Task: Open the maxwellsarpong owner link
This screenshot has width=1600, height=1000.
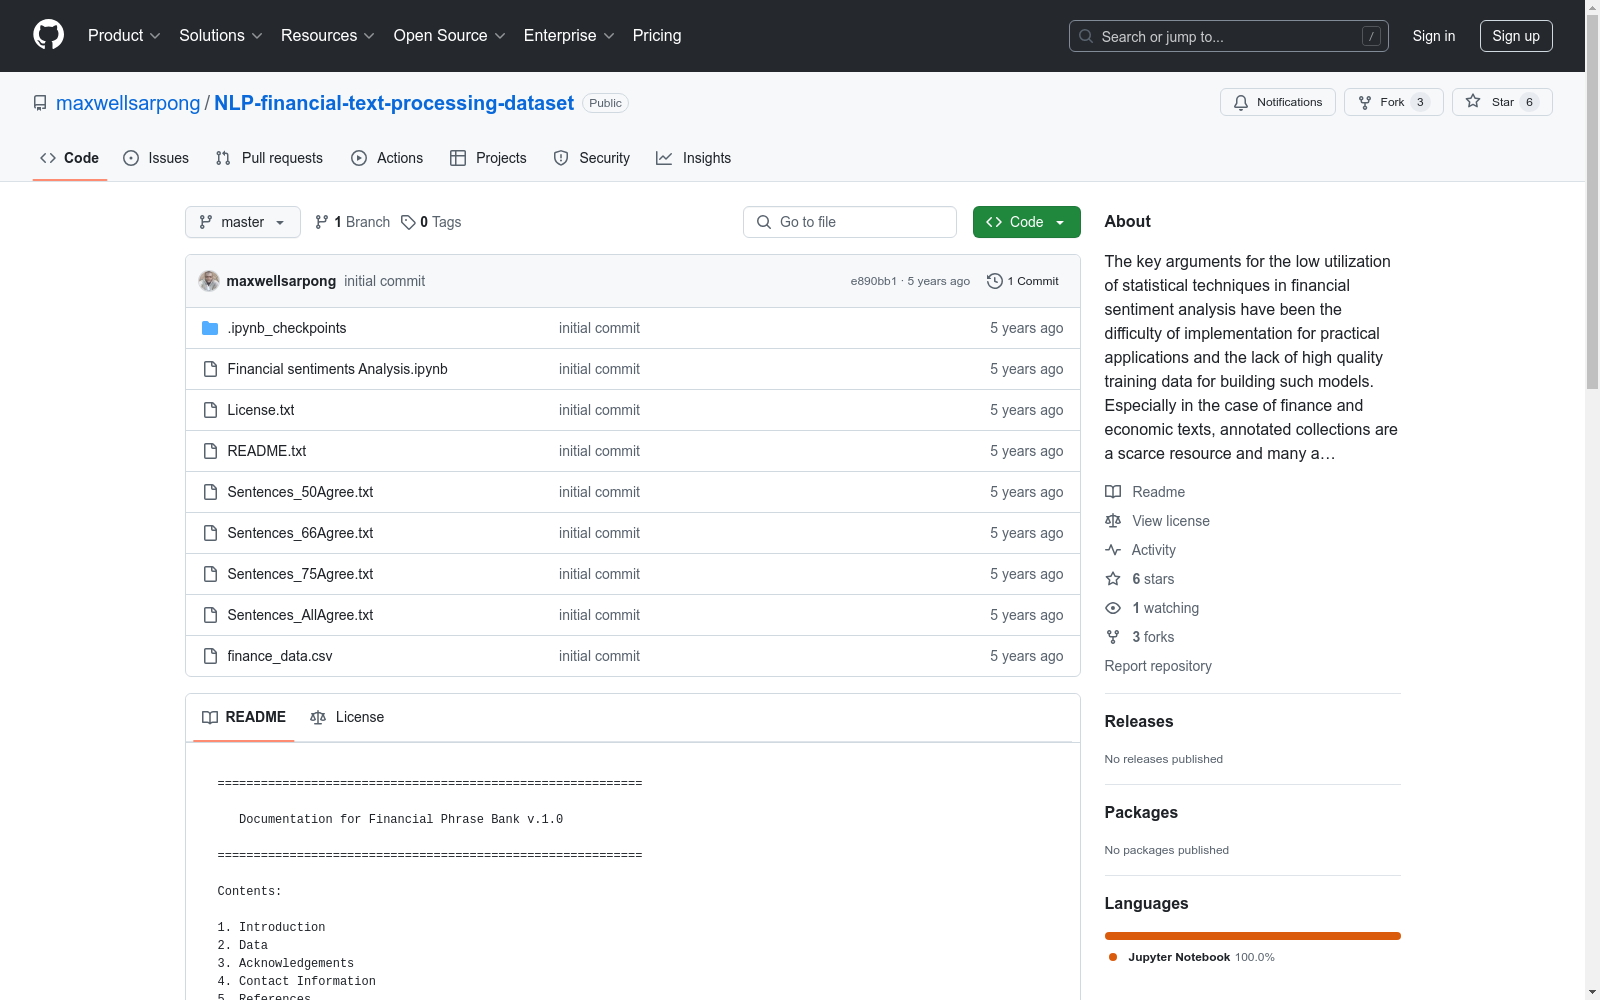Action: click(x=128, y=103)
